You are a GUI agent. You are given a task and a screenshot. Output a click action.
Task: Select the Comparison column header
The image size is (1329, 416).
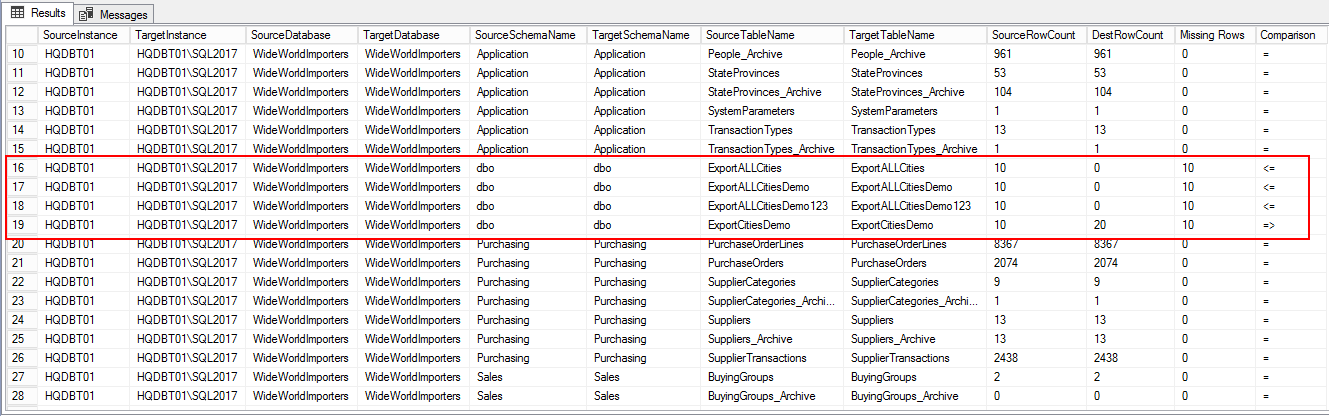coord(1287,35)
